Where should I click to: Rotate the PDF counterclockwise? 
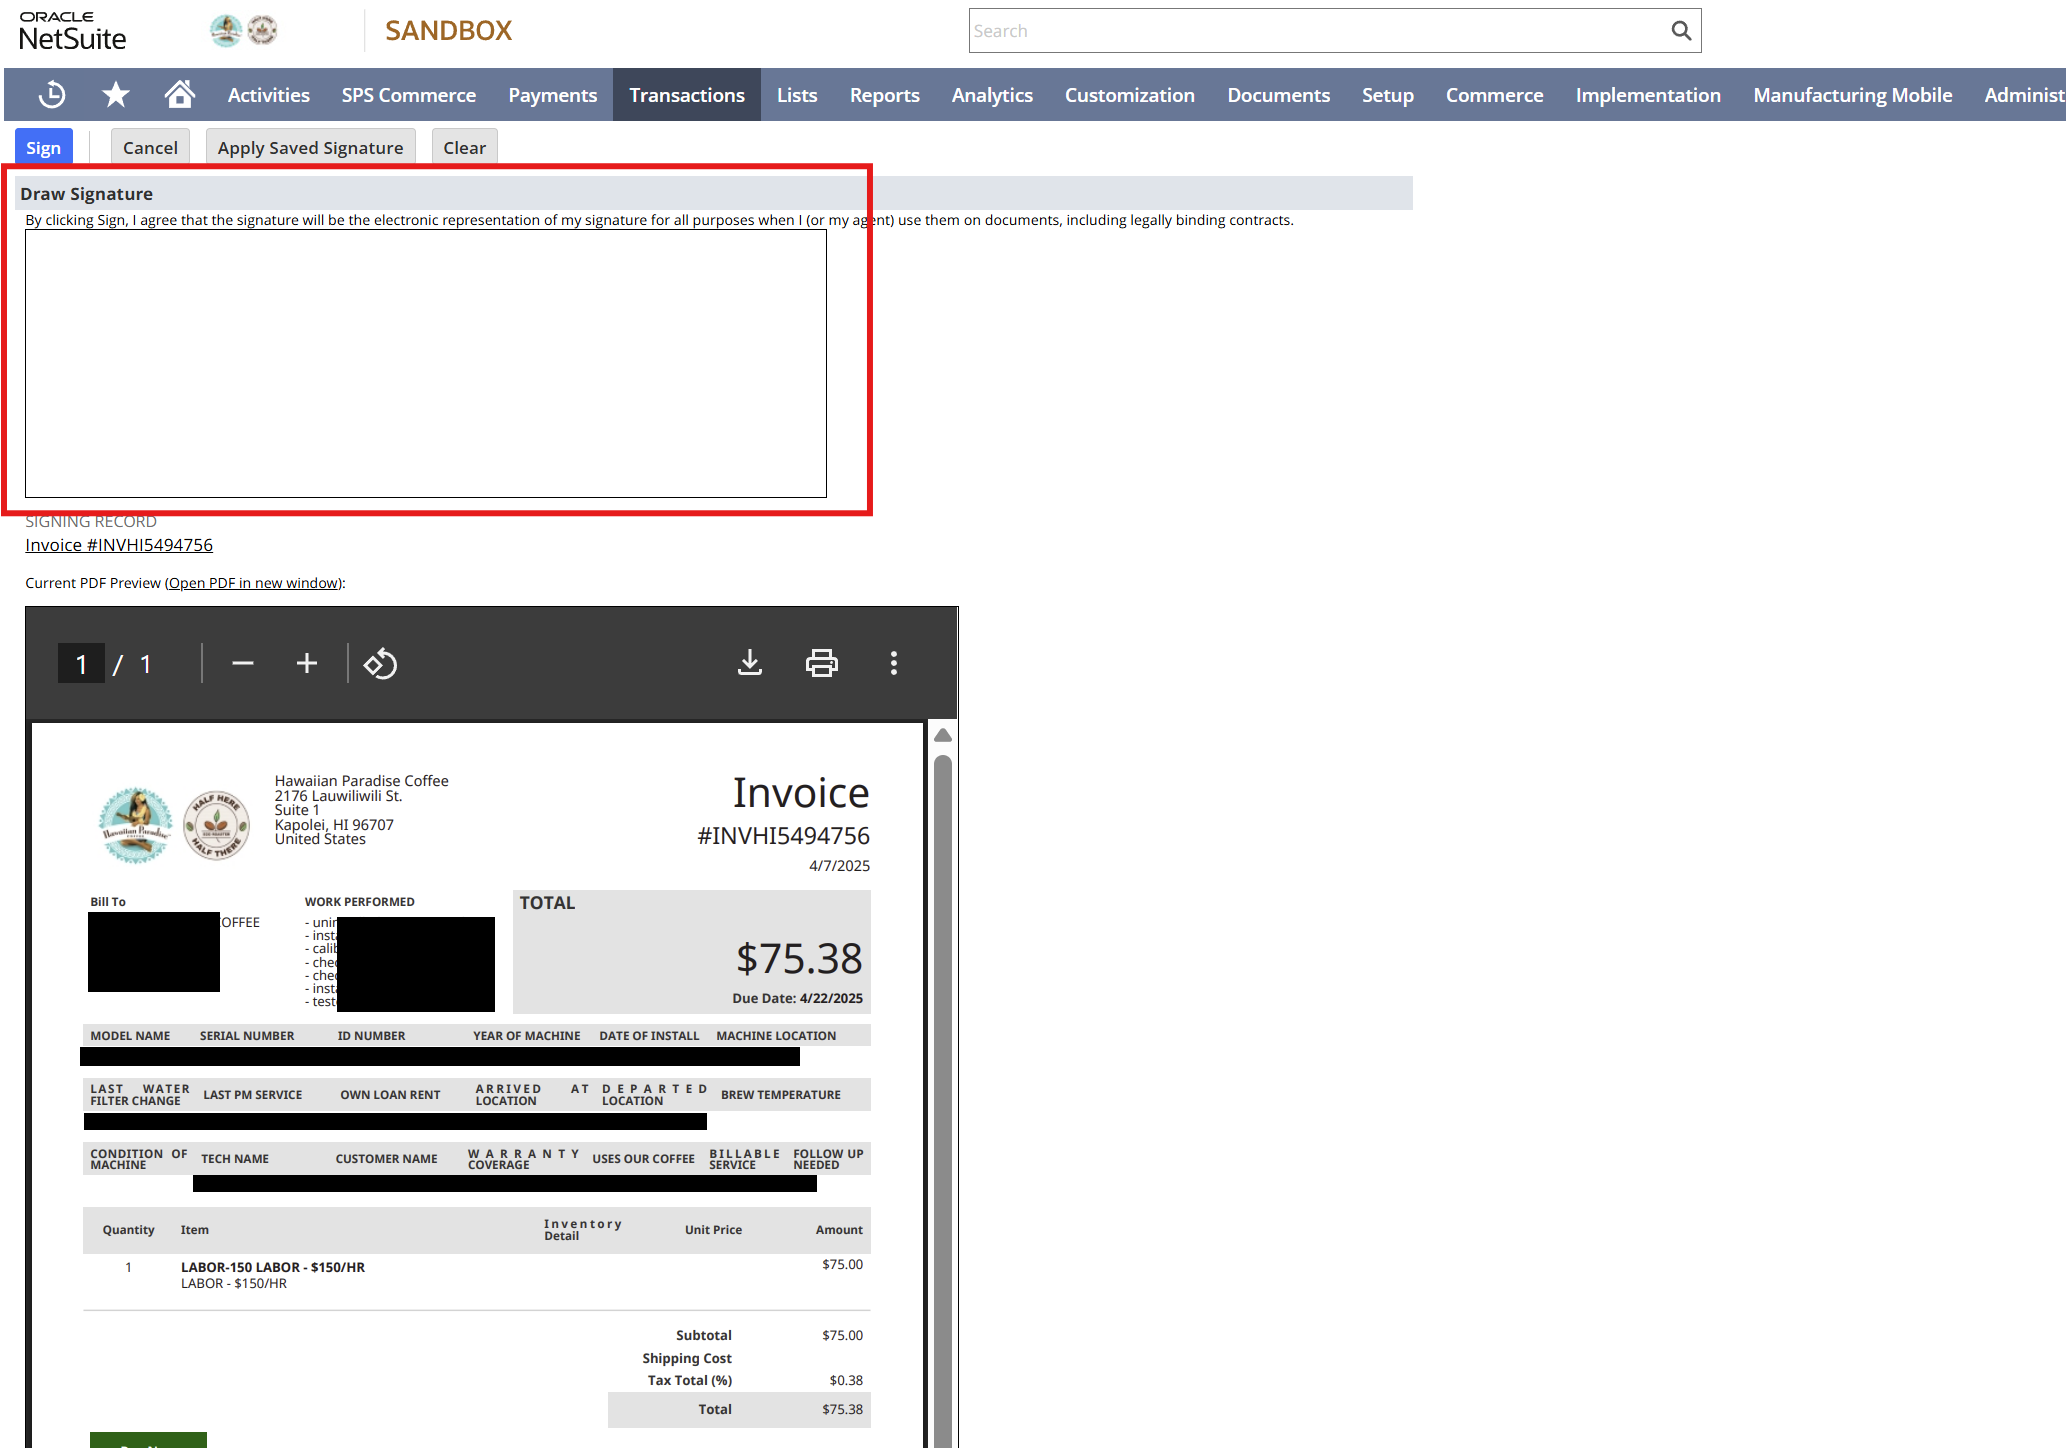pos(380,664)
